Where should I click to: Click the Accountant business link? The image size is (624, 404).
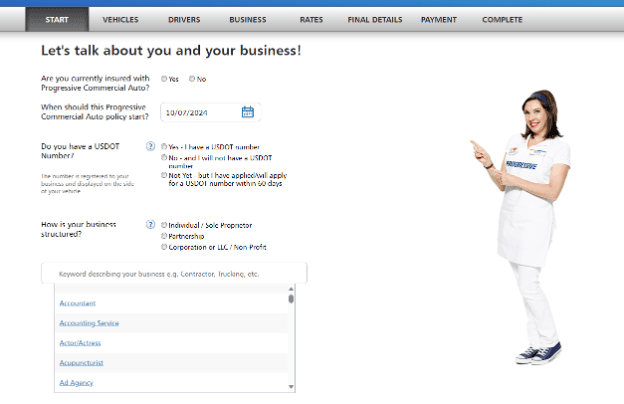[77, 303]
